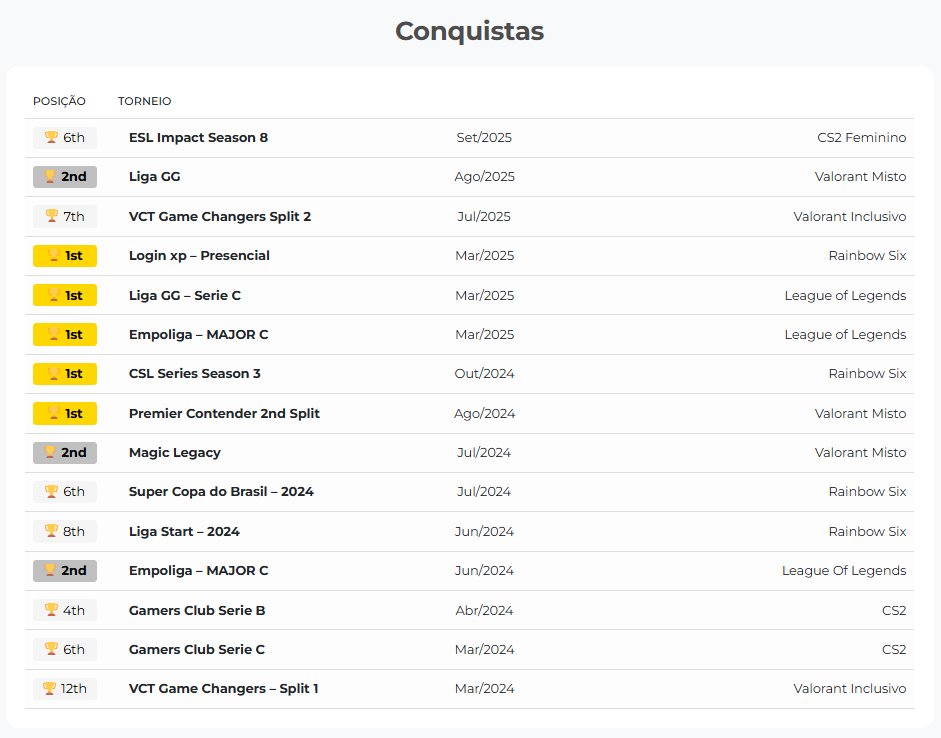
Task: Click trophy icon in Empoliga MAJOR C Mar/2025 row
Action: pyautogui.click(x=54, y=334)
